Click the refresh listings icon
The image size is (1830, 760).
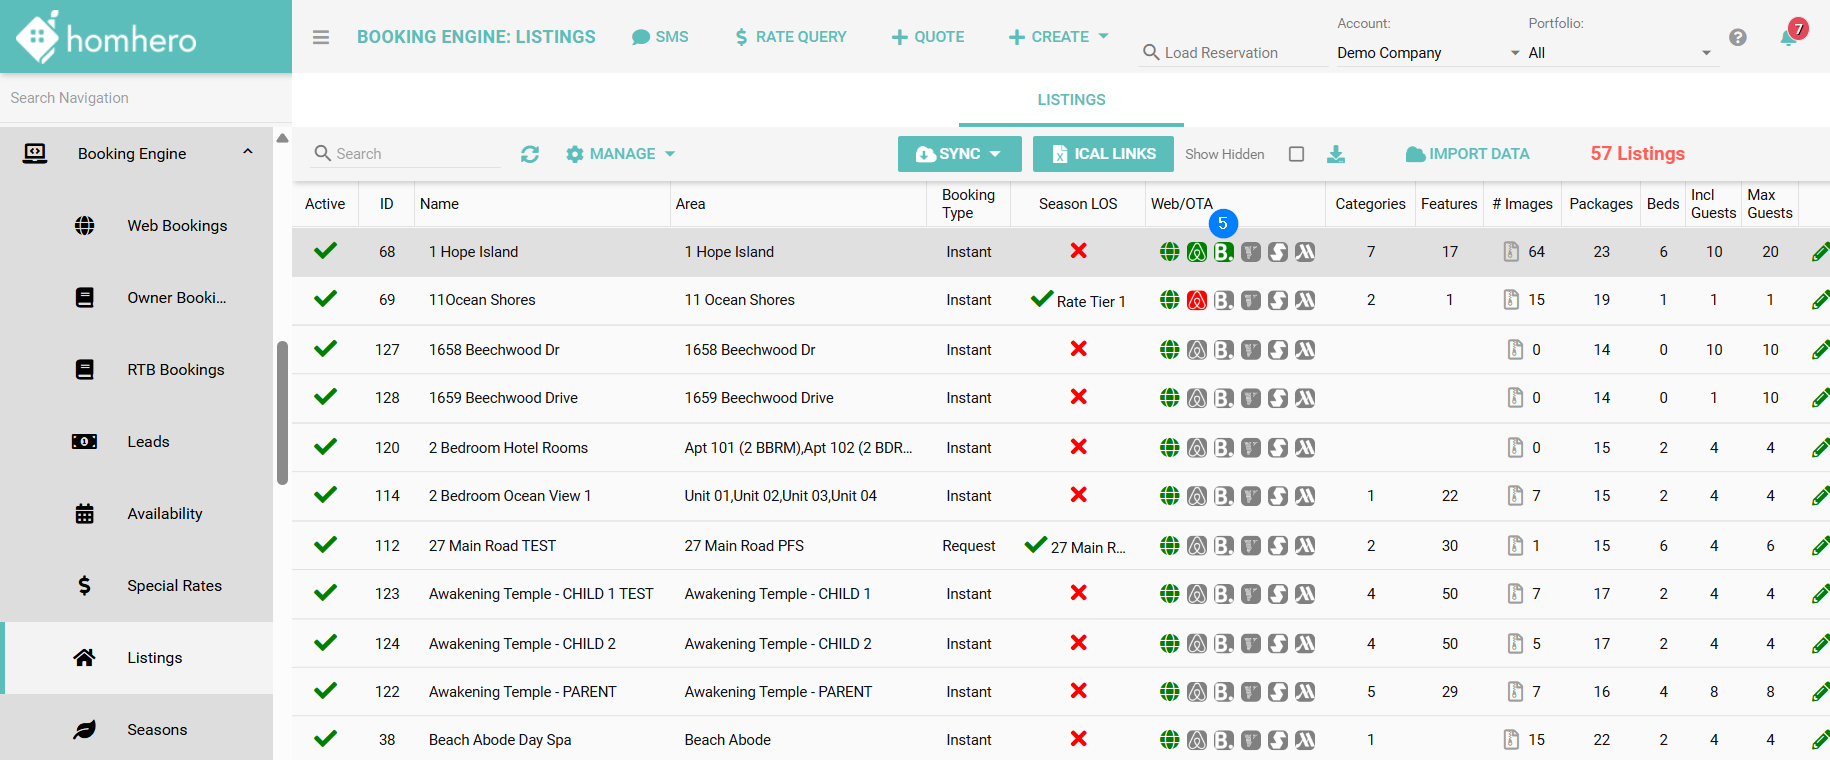530,154
